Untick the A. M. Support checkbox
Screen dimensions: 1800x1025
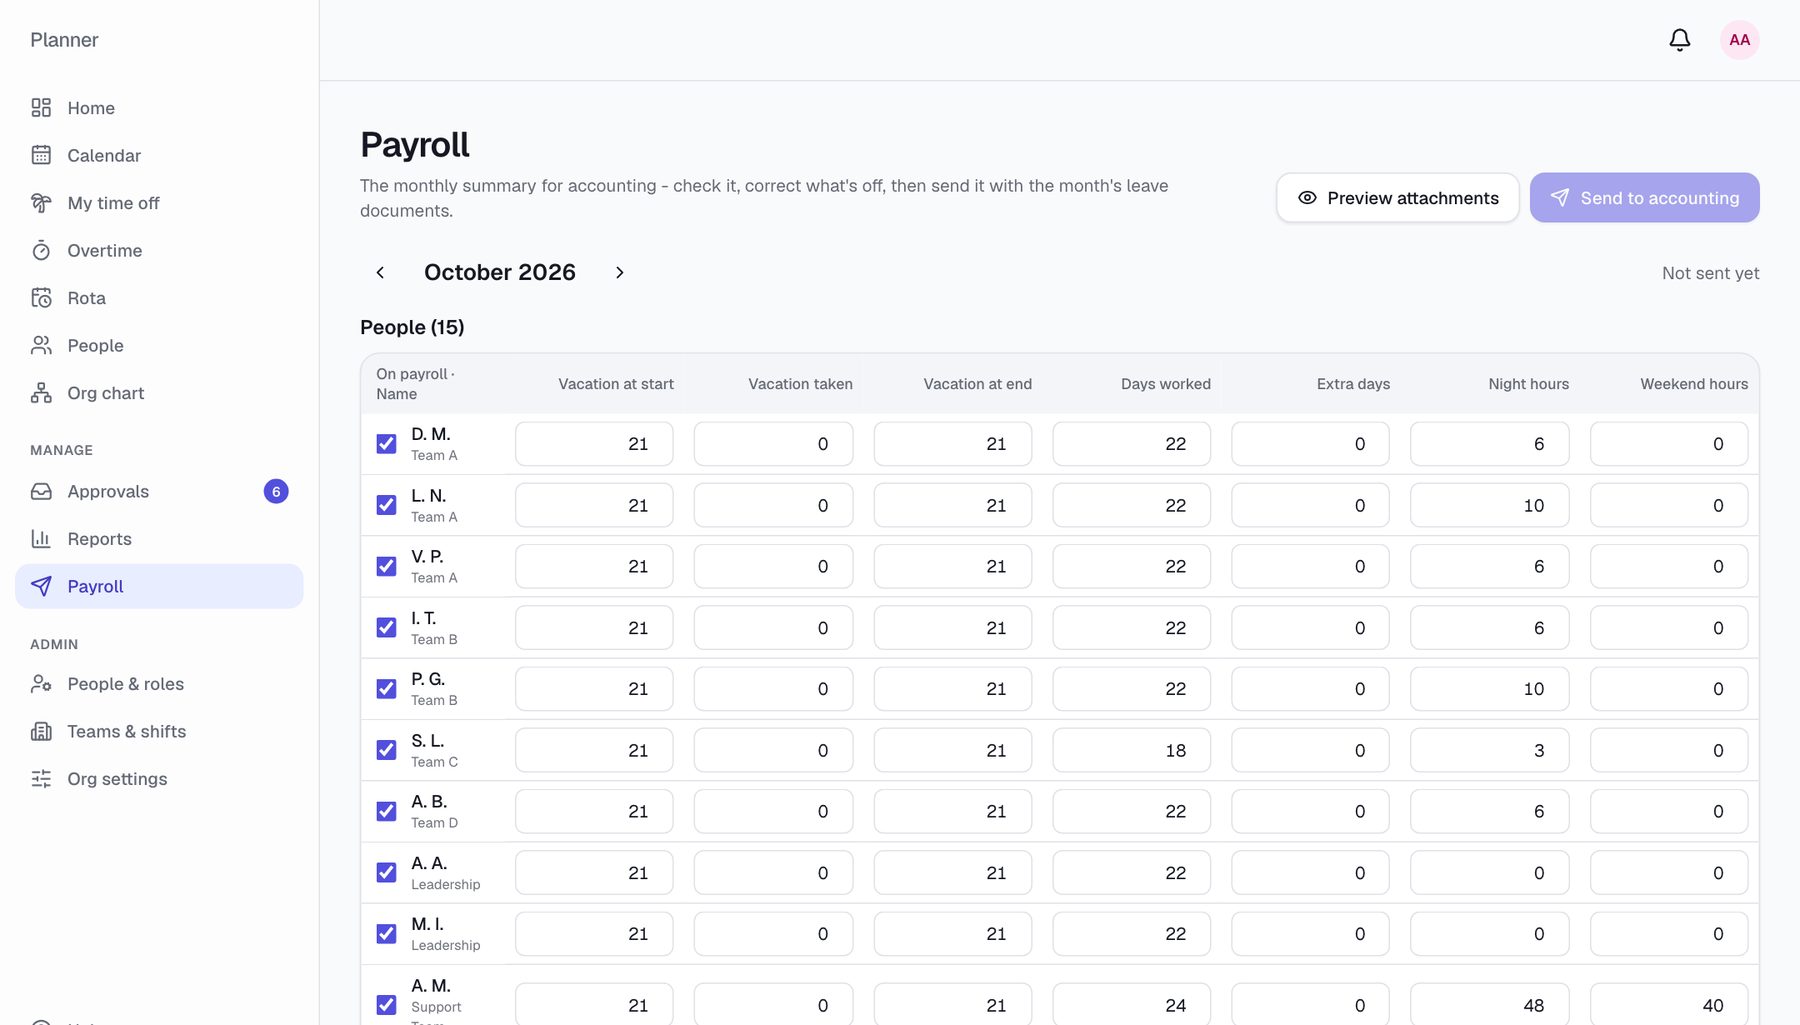pyautogui.click(x=386, y=1005)
